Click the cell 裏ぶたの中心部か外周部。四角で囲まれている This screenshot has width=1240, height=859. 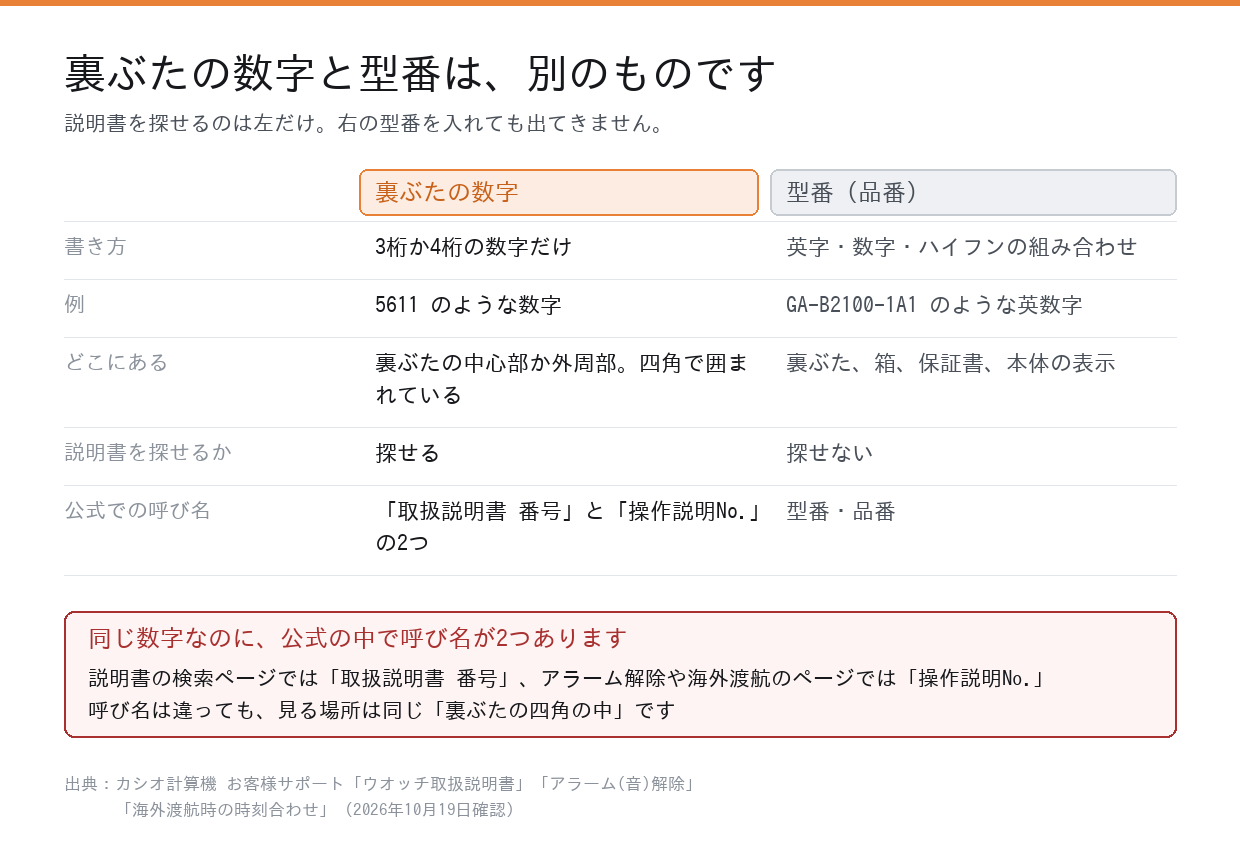[562, 379]
